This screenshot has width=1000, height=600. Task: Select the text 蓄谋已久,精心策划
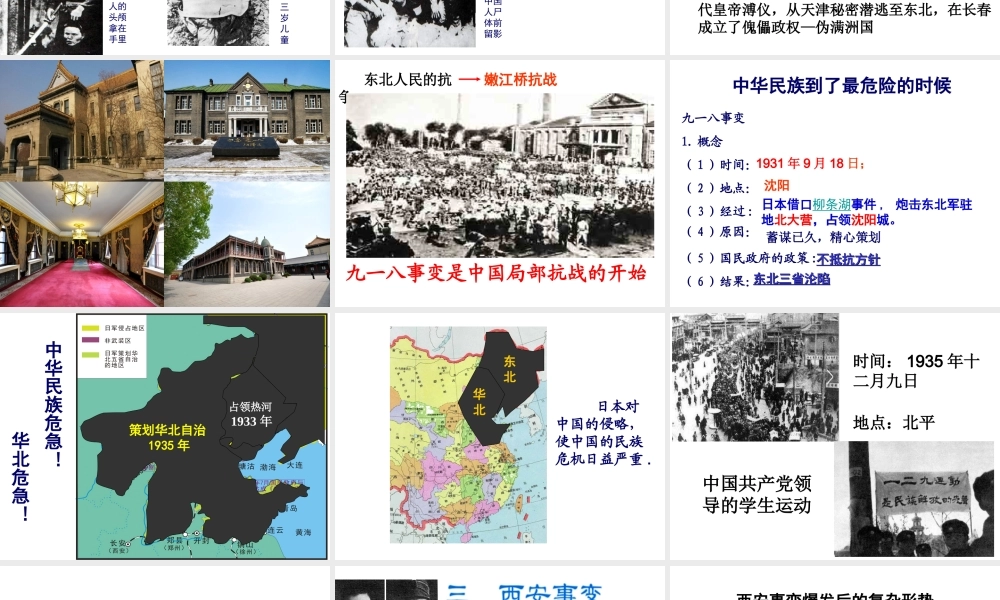tap(823, 237)
